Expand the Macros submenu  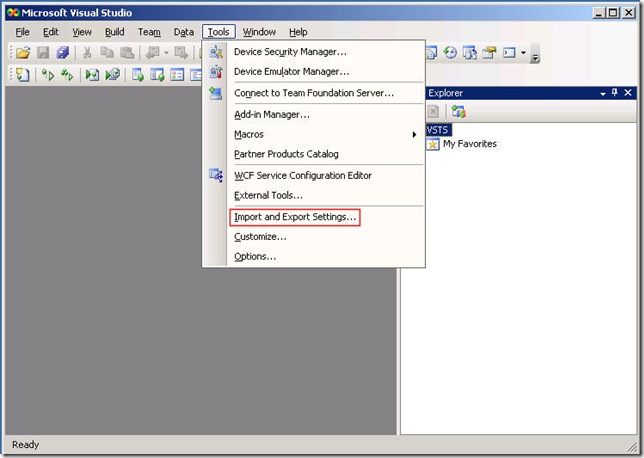click(314, 134)
